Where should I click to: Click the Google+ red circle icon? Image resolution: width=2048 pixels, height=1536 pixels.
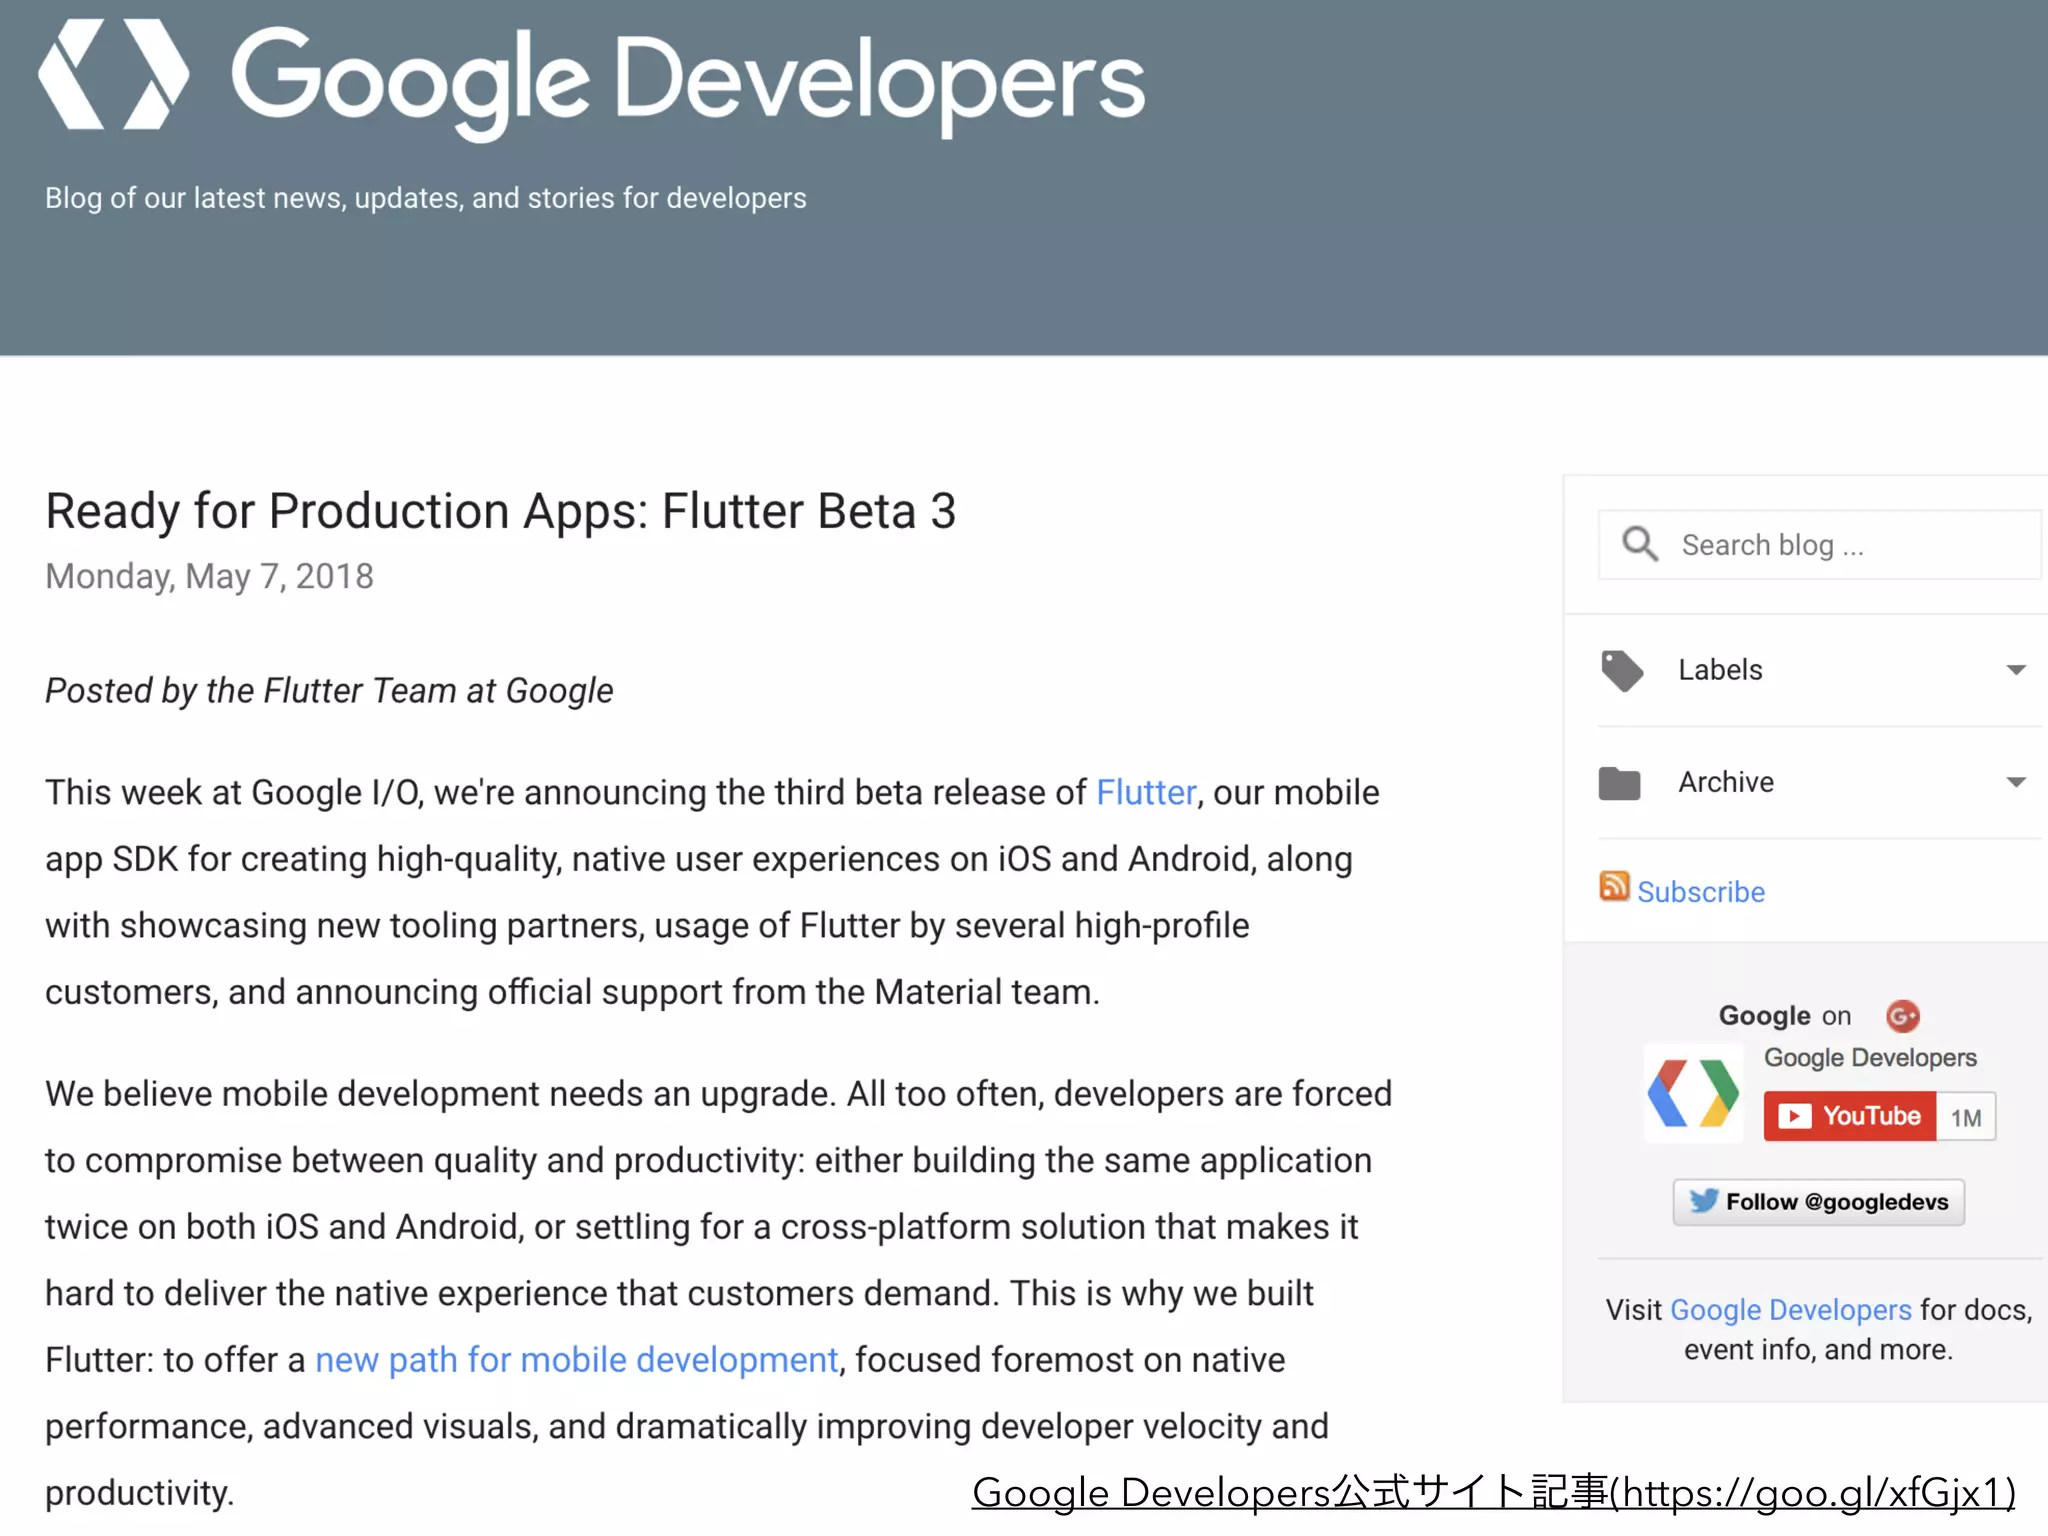pyautogui.click(x=1902, y=1016)
